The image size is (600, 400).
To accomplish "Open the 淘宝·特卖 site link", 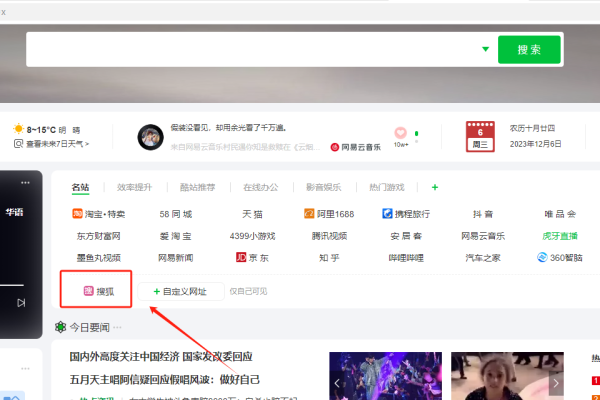I will pyautogui.click(x=99, y=214).
